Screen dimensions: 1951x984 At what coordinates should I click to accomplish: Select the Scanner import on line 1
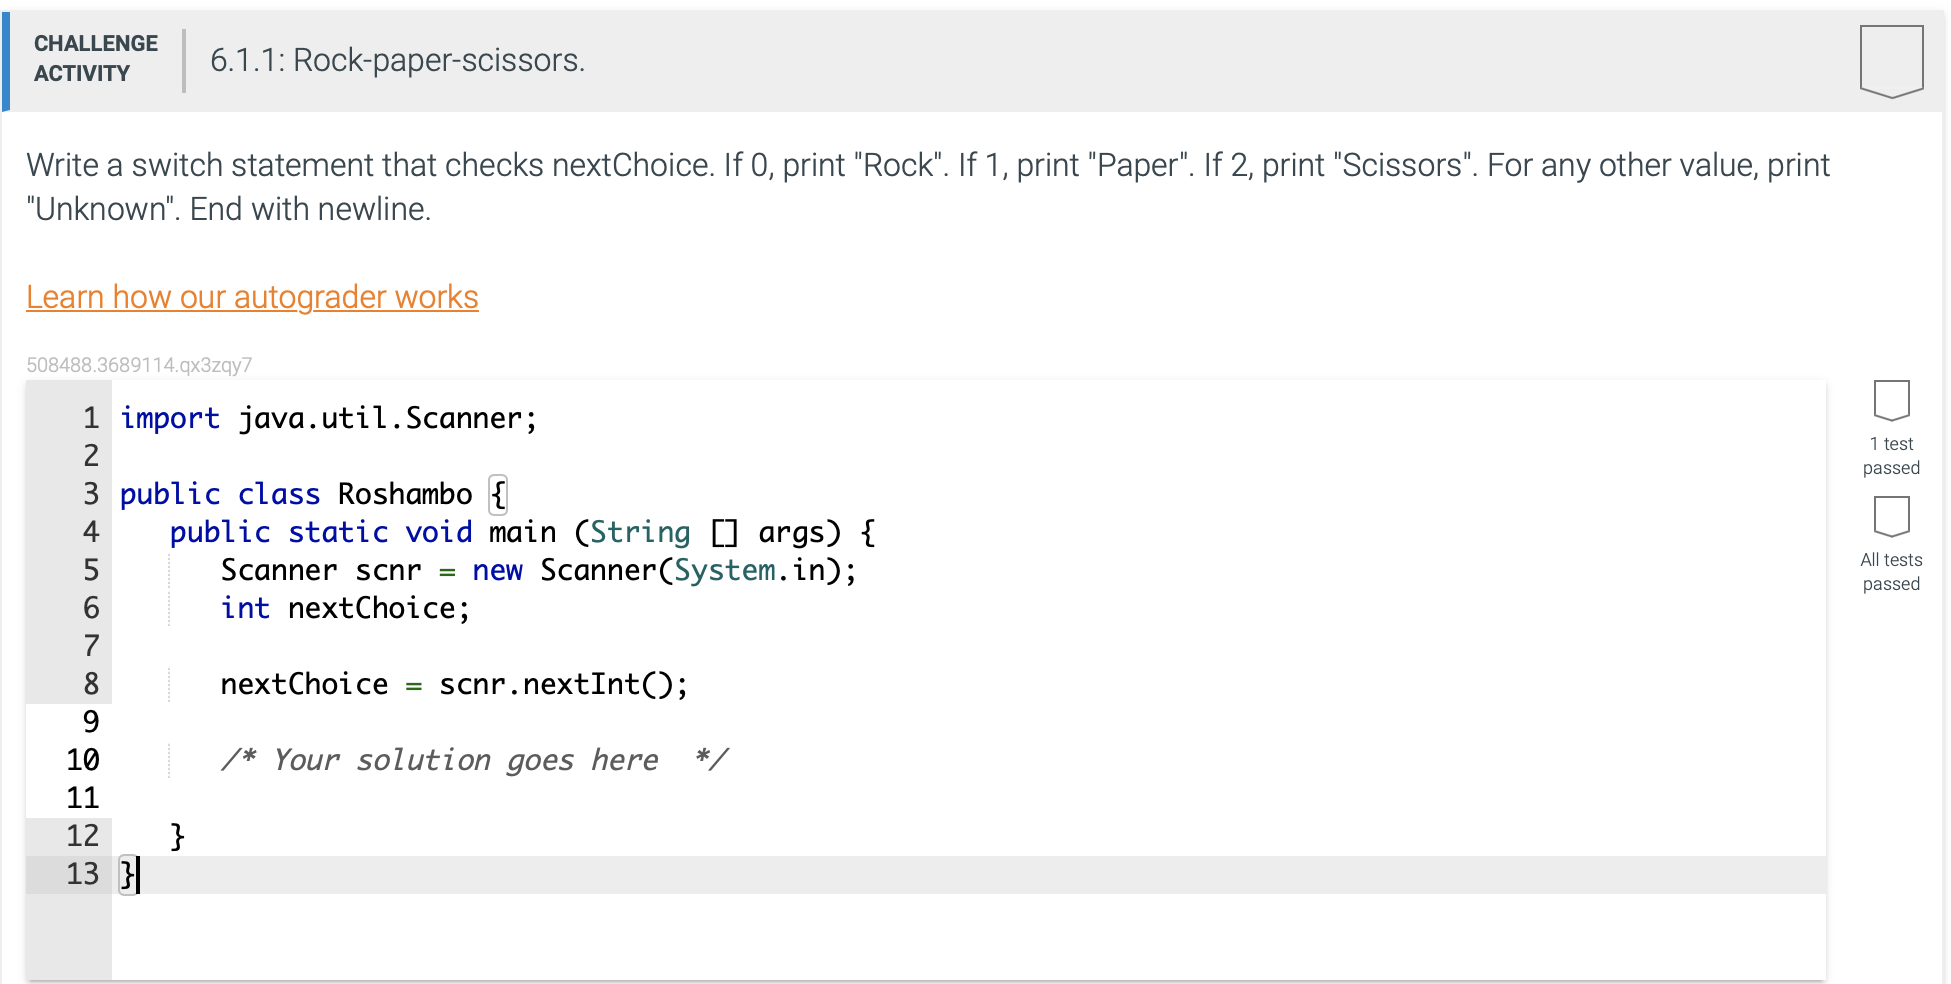point(330,418)
